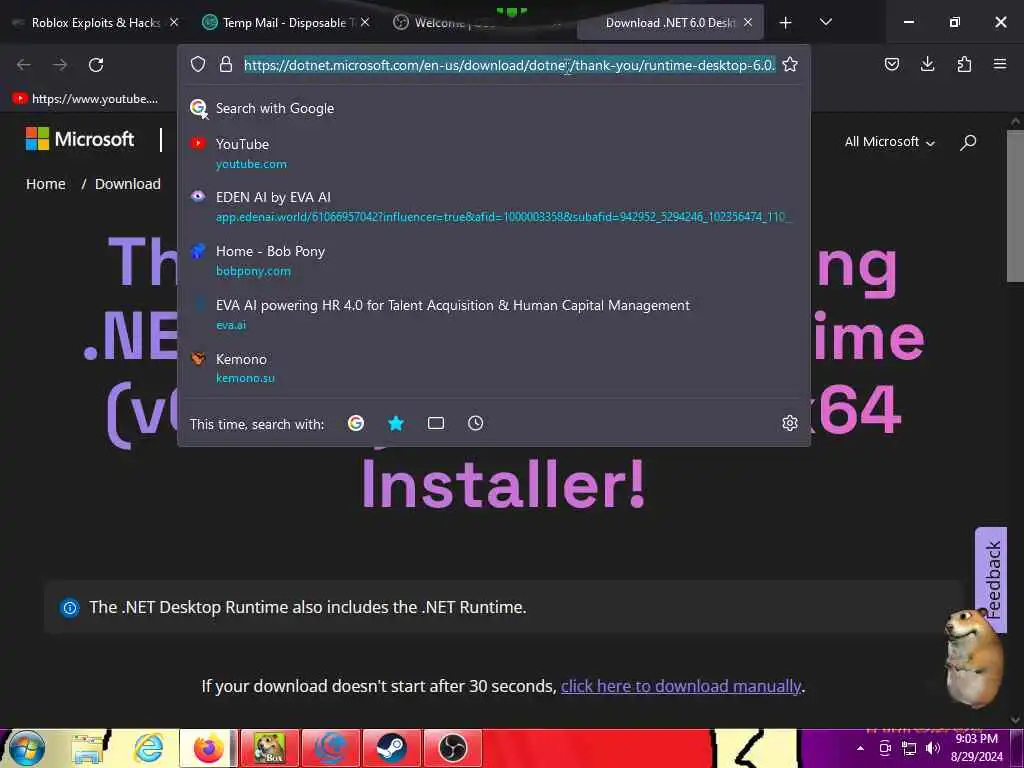Choose the Kemono suggestion
The width and height of the screenshot is (1024, 768).
tap(494, 368)
